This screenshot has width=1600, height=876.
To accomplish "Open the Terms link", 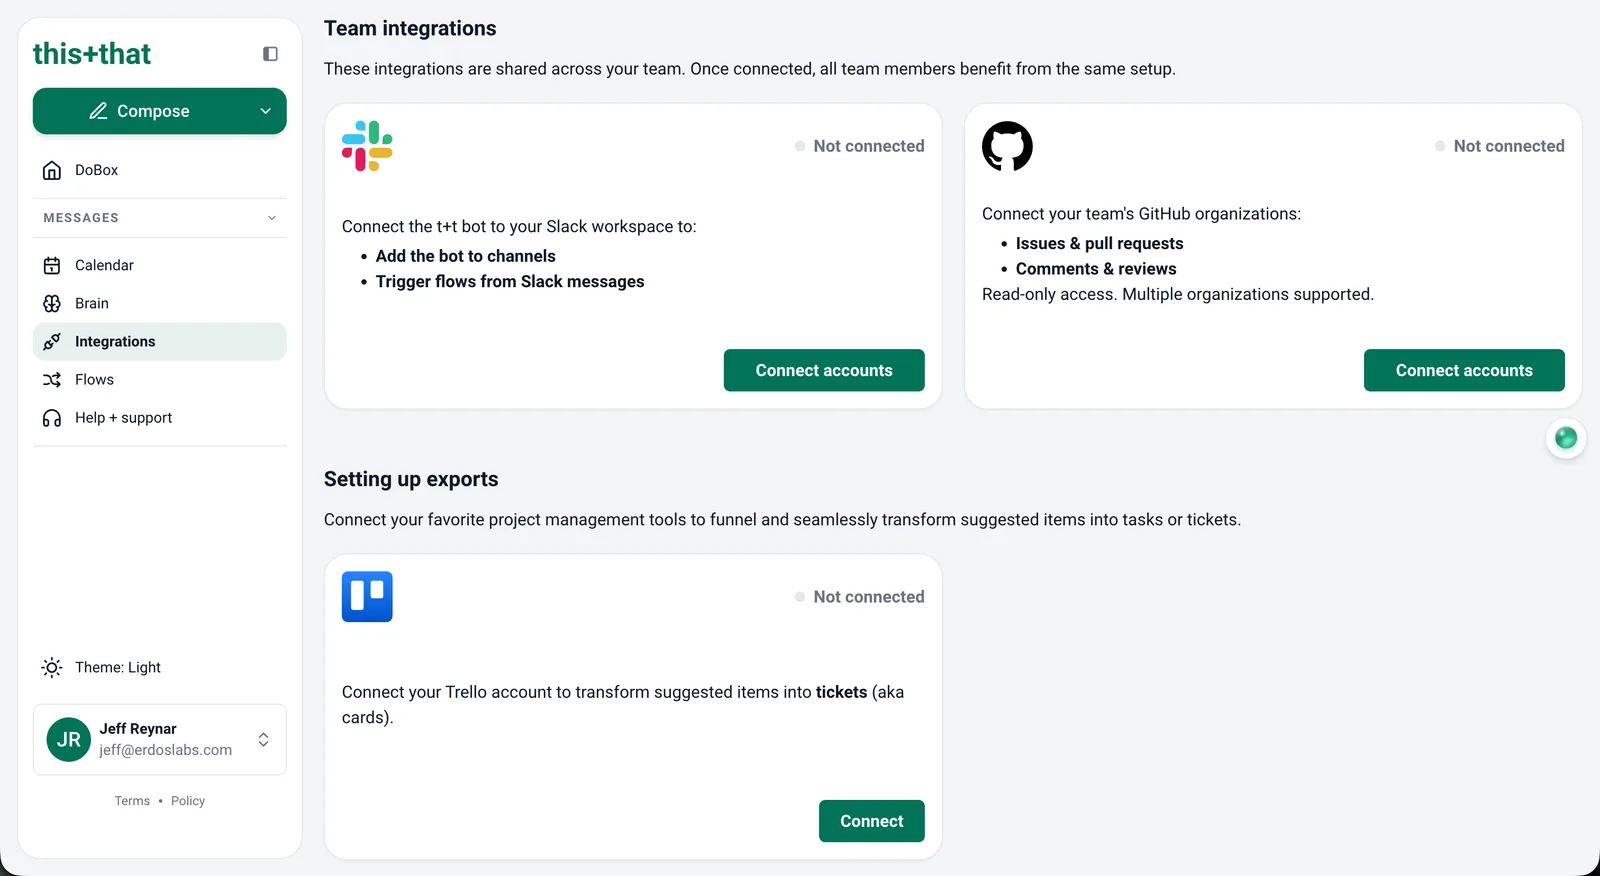I will tap(132, 801).
